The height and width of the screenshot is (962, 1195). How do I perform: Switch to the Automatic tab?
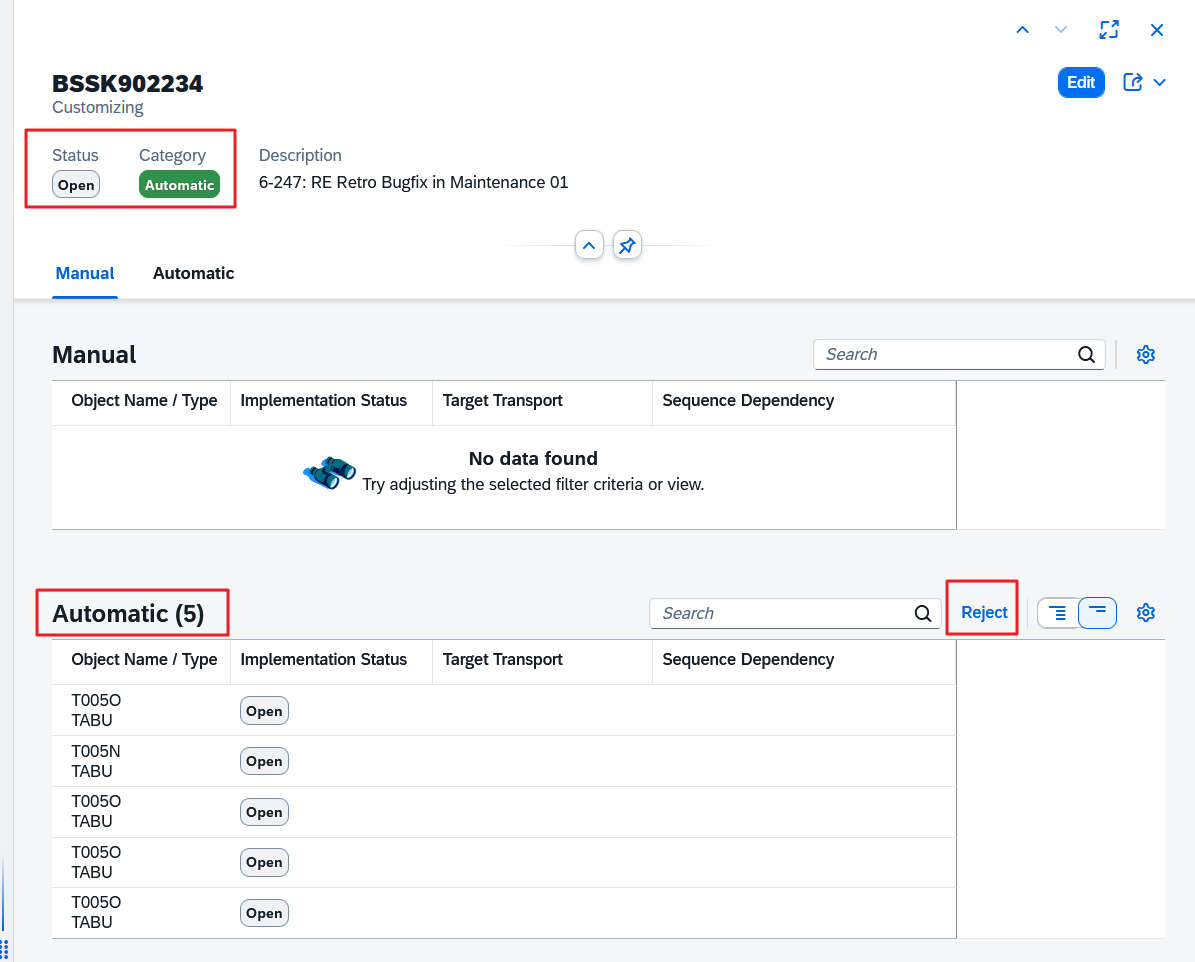[193, 273]
